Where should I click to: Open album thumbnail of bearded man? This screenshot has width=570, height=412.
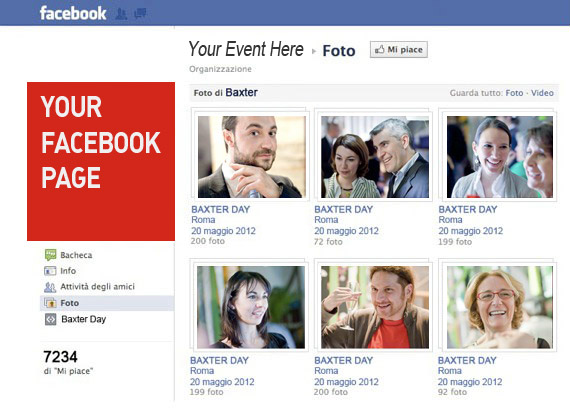251,157
